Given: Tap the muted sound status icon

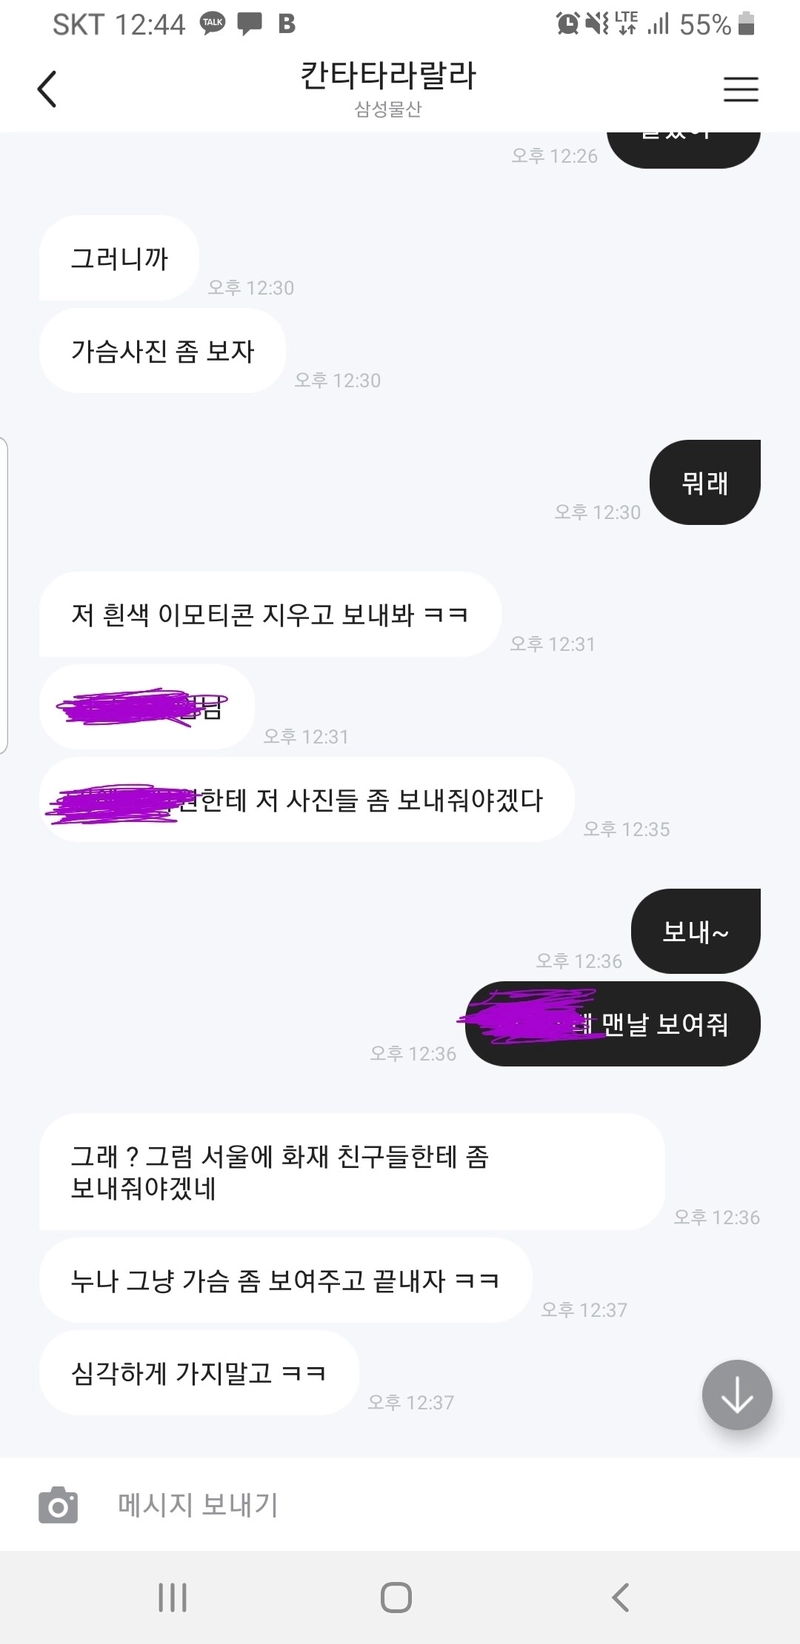Looking at the screenshot, I should coord(597,23).
